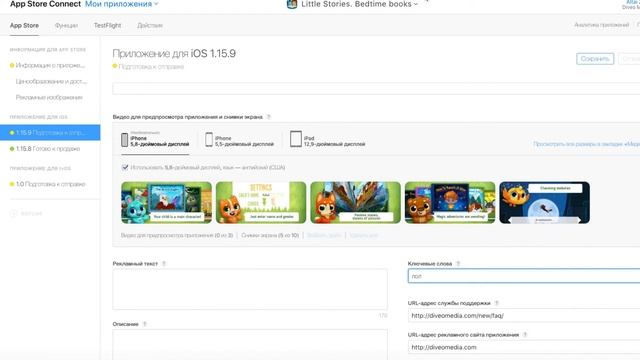Image resolution: width=640 pixels, height=360 pixels.
Task: Select the iPad 12.9-inch display icon
Action: (x=296, y=139)
